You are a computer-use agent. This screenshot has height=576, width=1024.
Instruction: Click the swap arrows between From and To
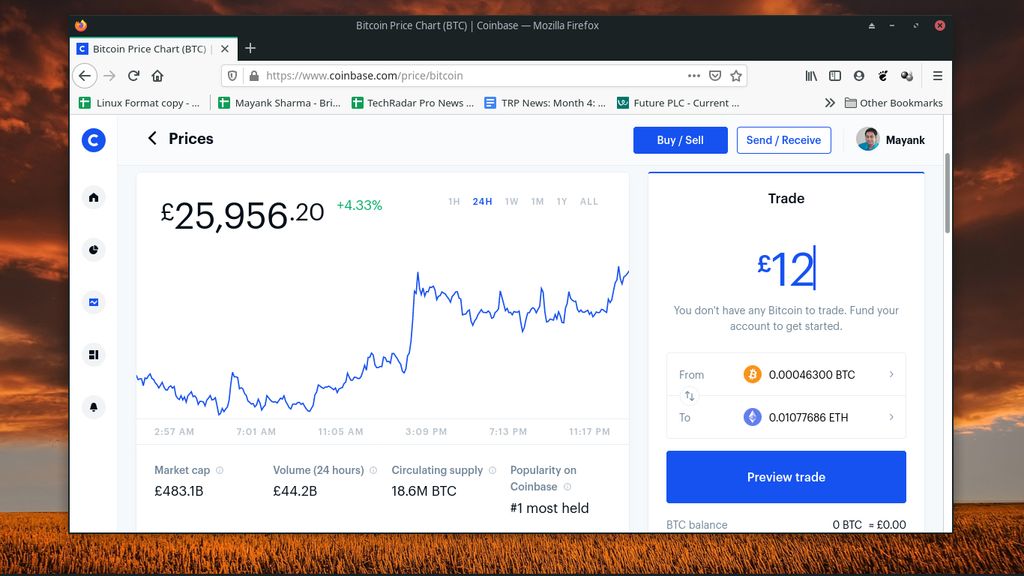click(688, 396)
